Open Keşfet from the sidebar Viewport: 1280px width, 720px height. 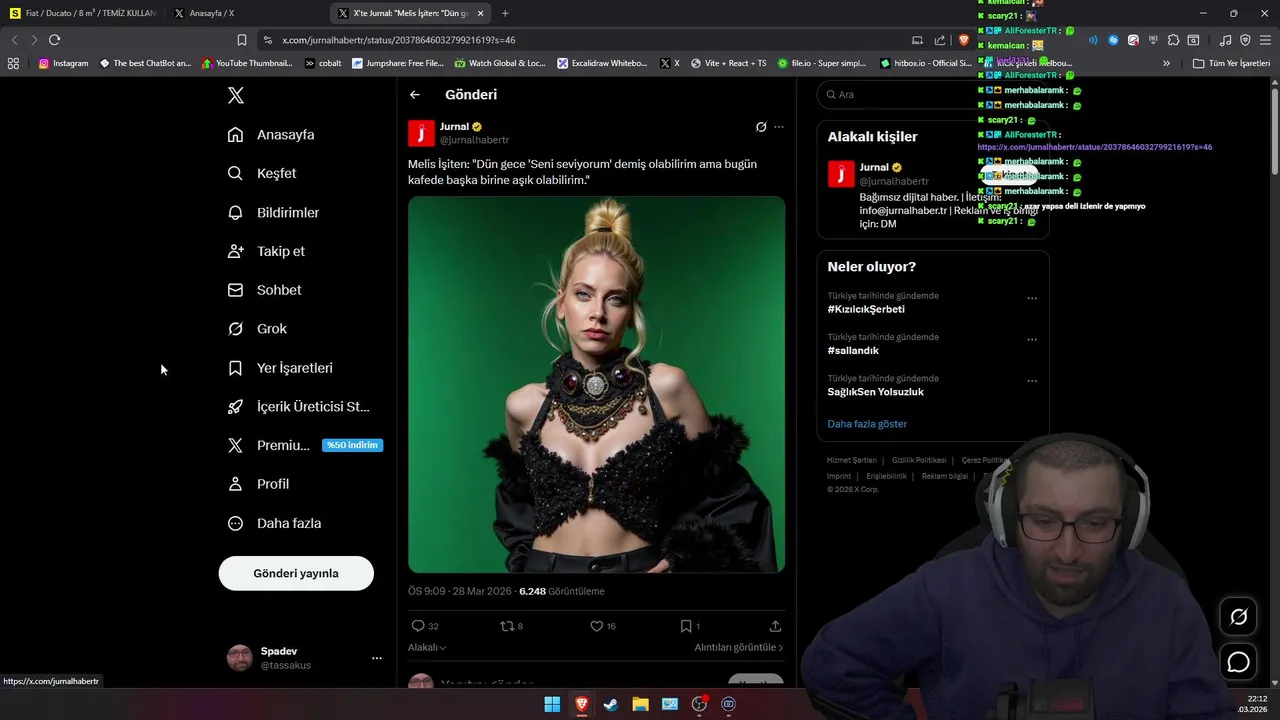tap(262, 173)
